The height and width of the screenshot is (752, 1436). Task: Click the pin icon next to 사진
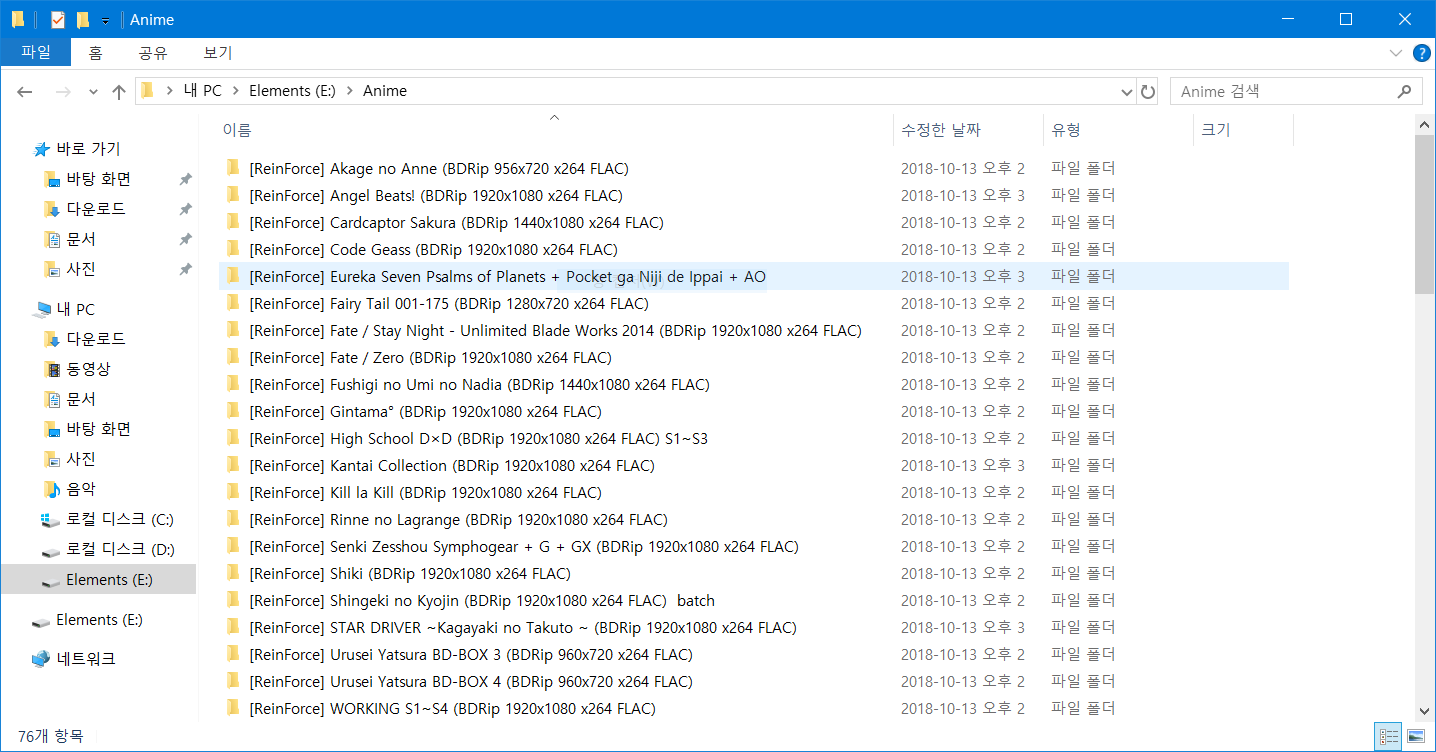coord(185,269)
